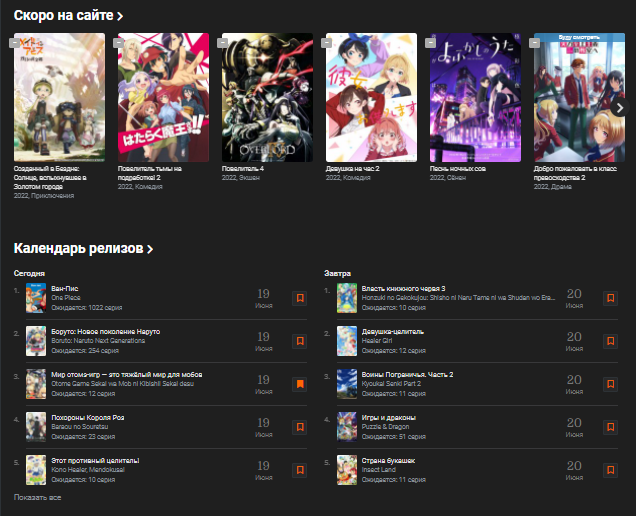
Task: Click minus icon on Overlord poster
Action: point(222,43)
